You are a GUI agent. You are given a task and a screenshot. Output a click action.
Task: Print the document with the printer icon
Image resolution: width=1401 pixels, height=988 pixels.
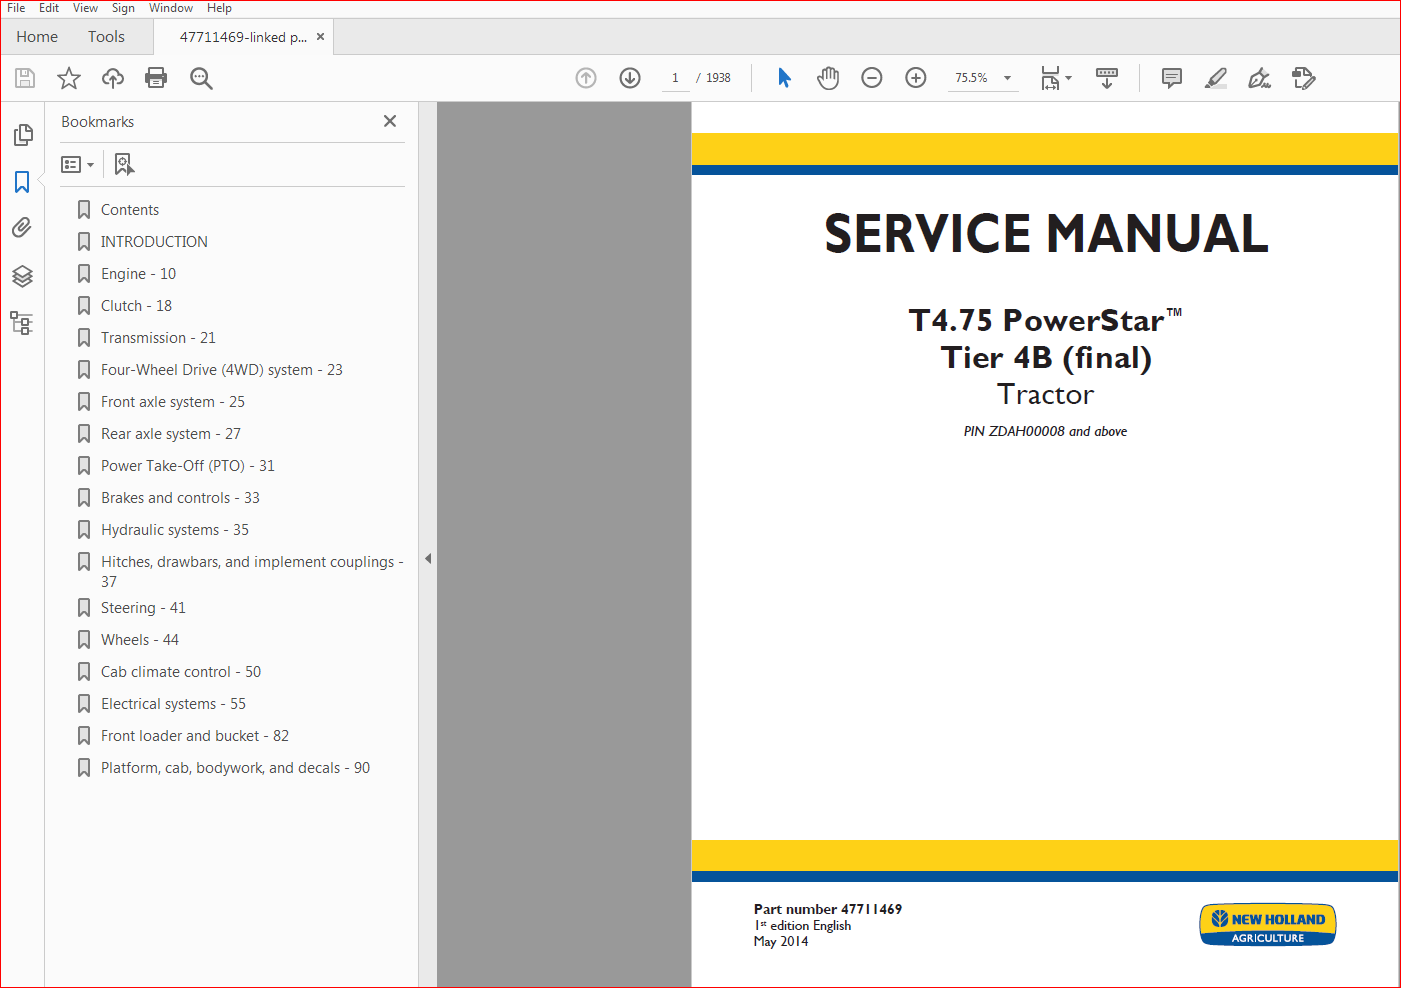pos(156,78)
